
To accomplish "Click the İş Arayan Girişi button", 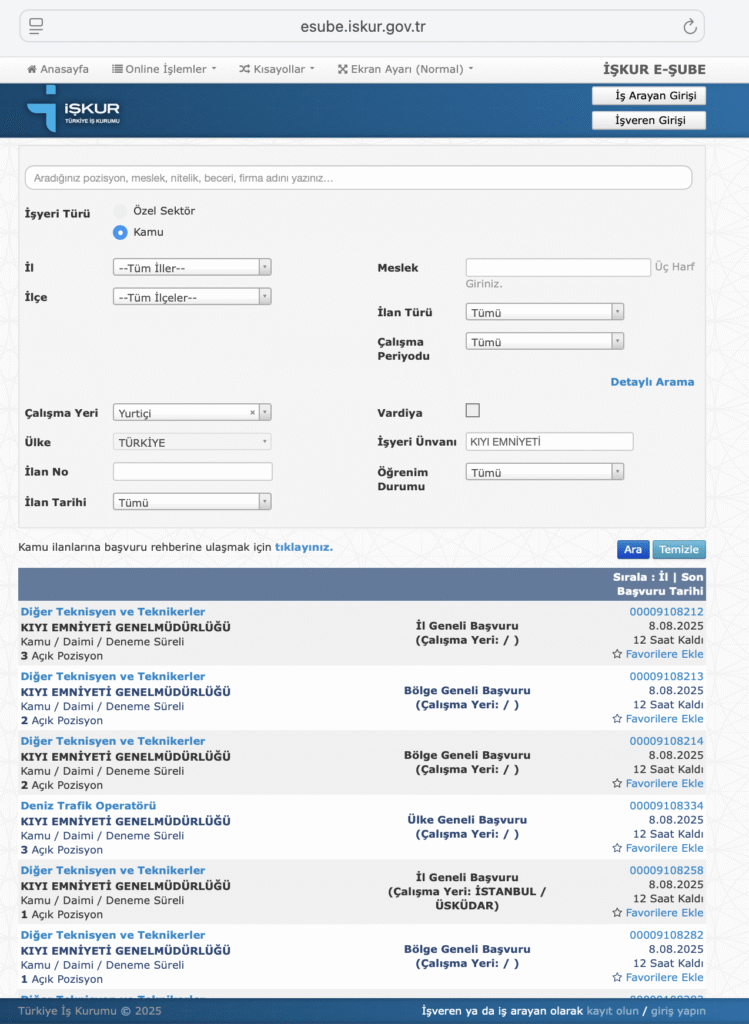I will pyautogui.click(x=648, y=96).
